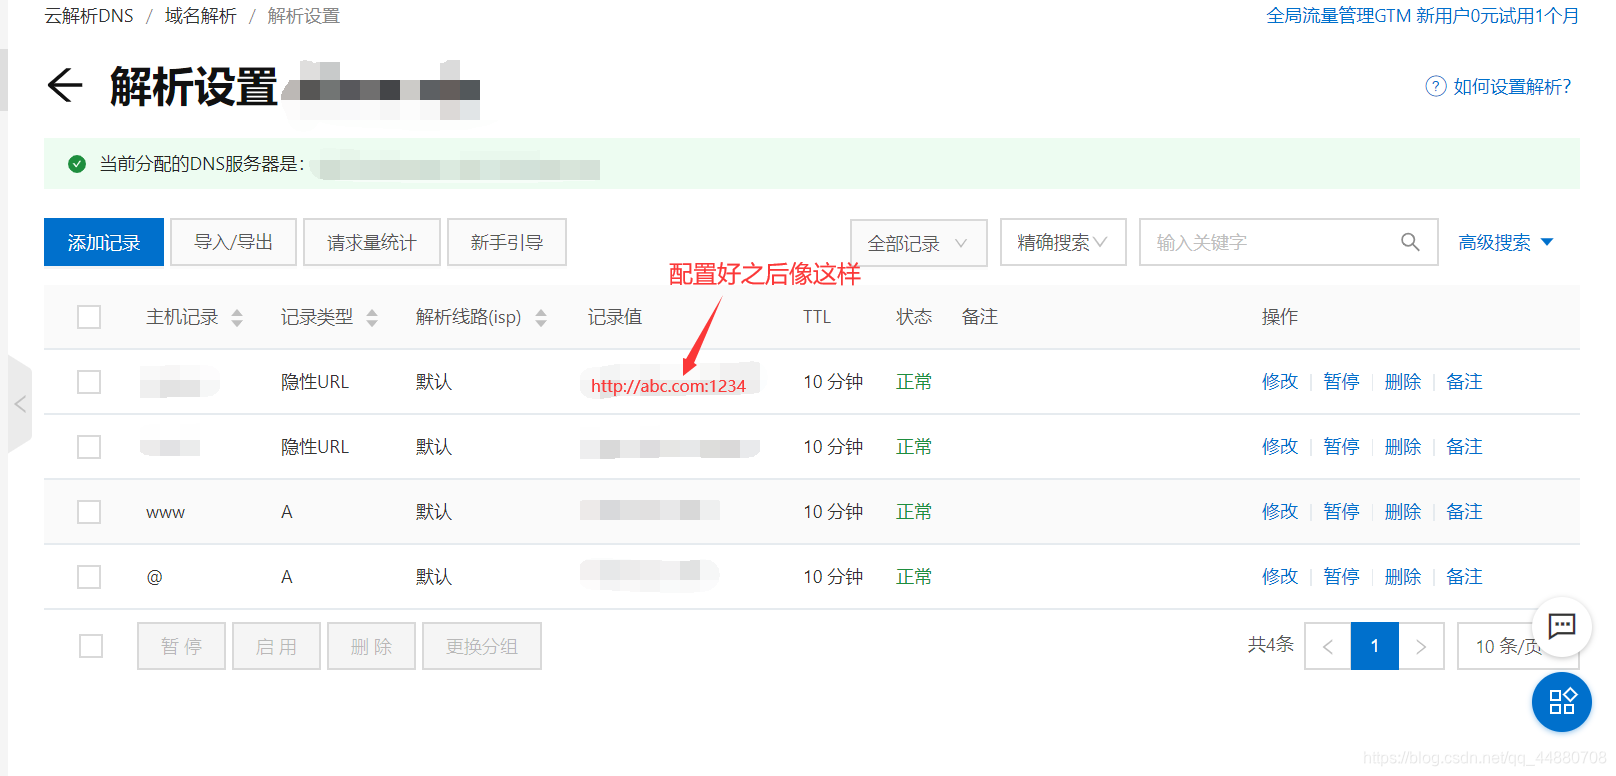Go to next page arrow
This screenshot has width=1616, height=776.
1421,646
